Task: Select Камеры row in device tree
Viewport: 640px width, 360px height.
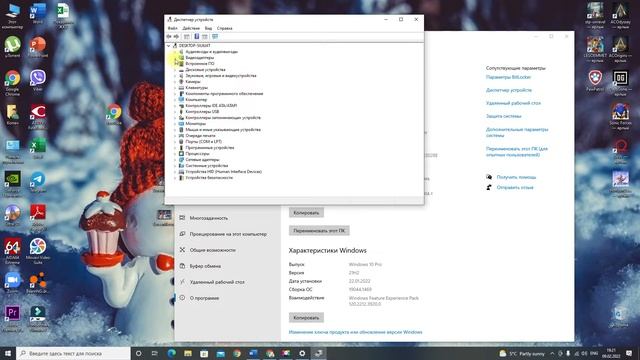Action: click(193, 82)
